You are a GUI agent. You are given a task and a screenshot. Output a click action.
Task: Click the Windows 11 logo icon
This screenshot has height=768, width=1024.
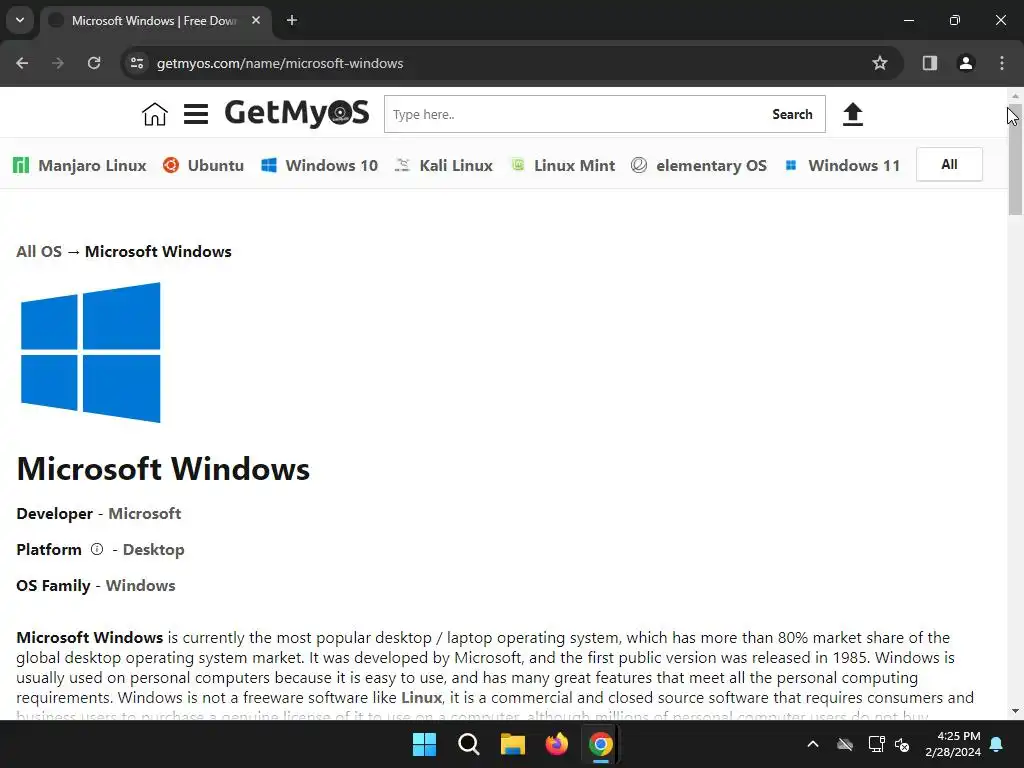[791, 165]
